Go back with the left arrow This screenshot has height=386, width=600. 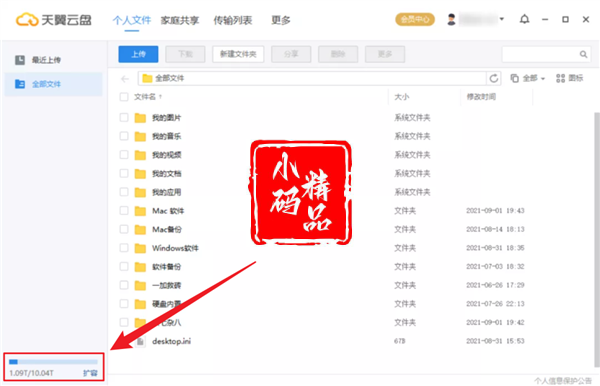(125, 79)
